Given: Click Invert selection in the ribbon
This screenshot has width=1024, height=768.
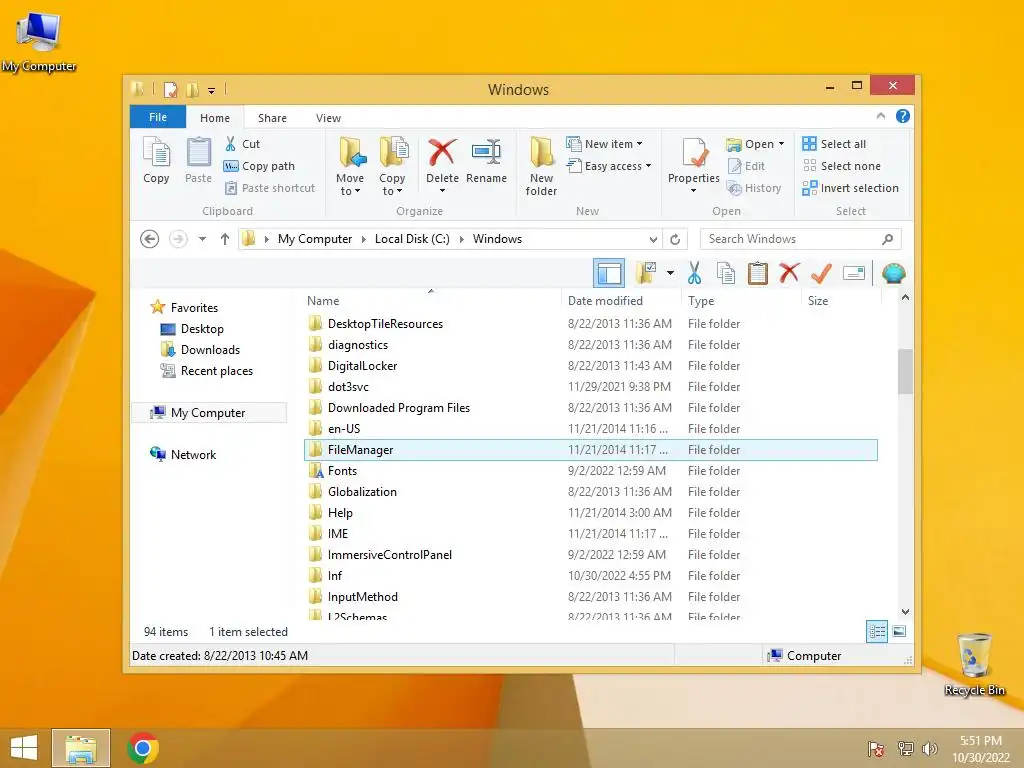Looking at the screenshot, I should coord(850,188).
